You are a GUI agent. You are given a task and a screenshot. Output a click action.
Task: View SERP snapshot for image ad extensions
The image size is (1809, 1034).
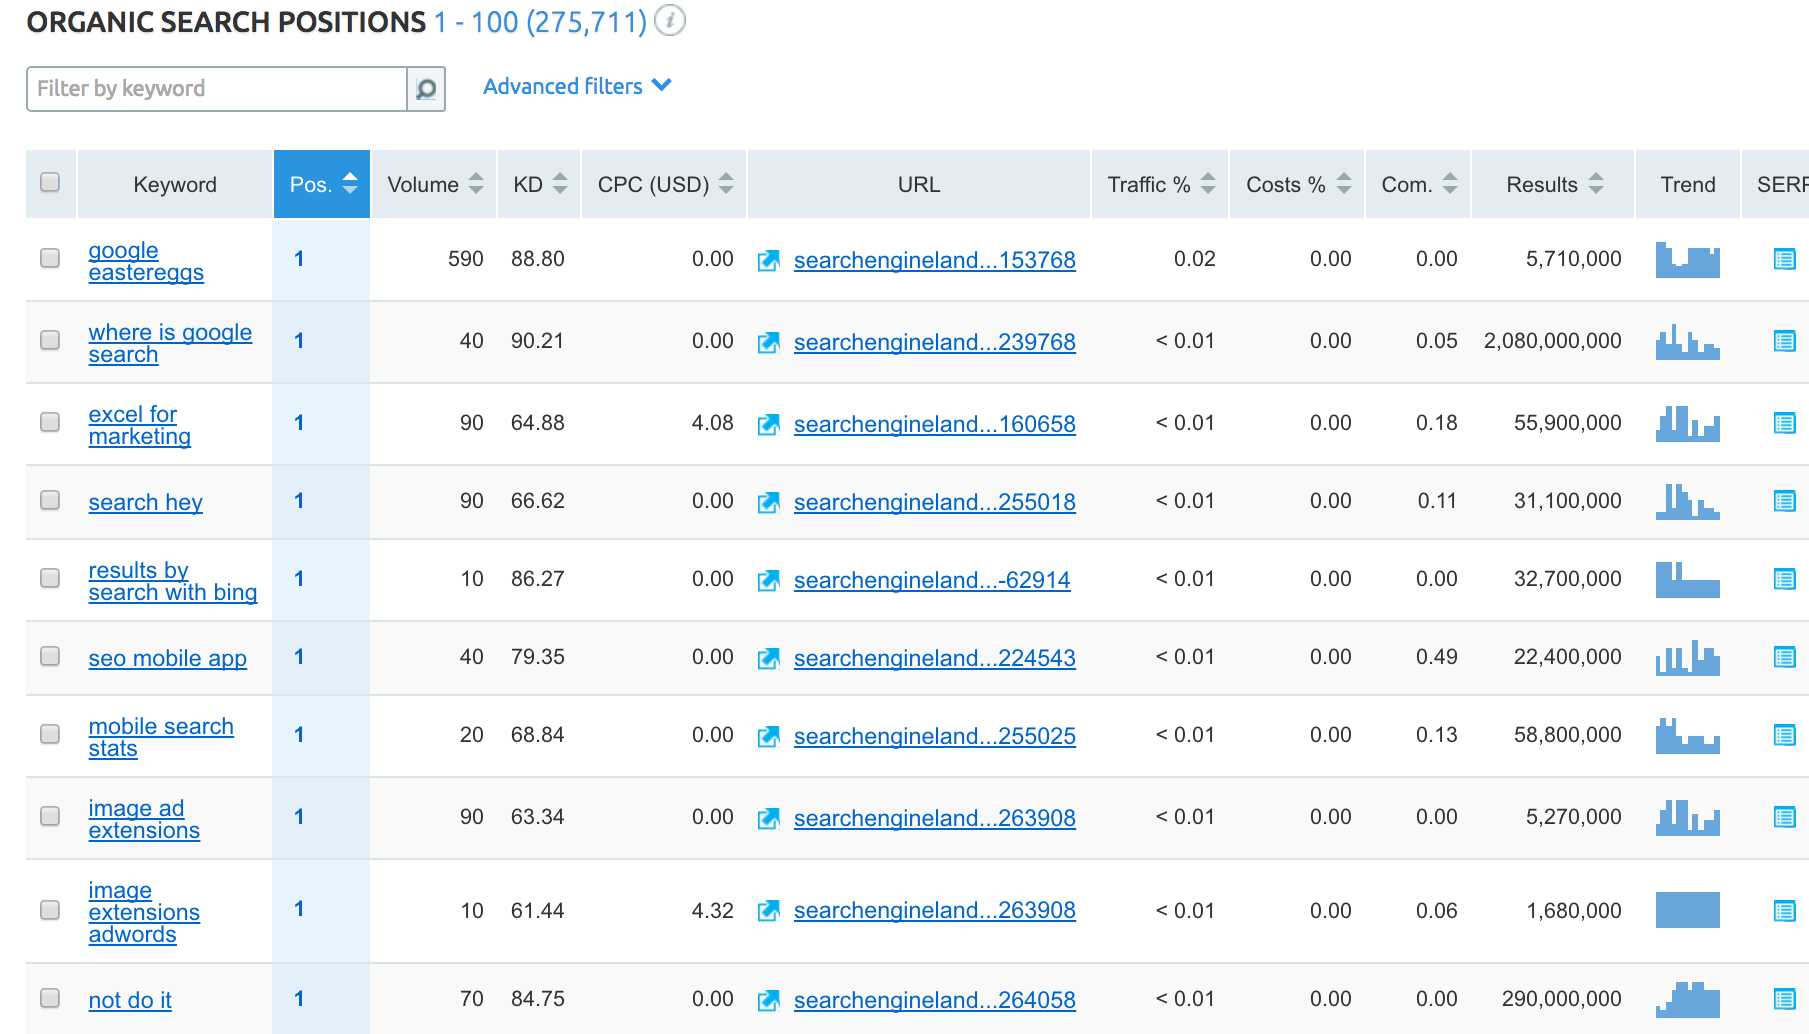click(x=1784, y=817)
